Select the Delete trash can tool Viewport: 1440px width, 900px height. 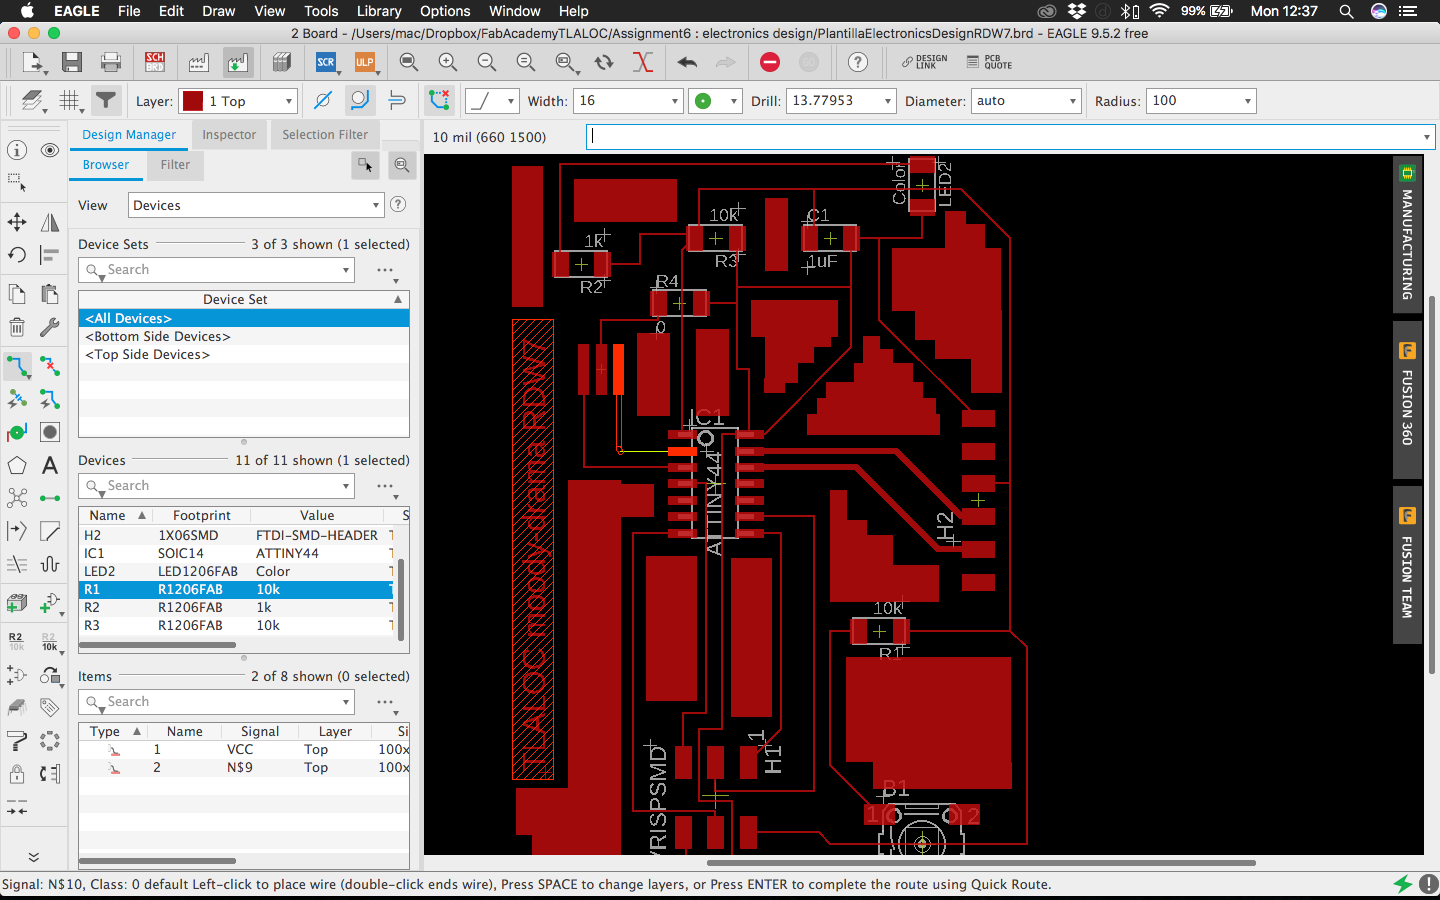(17, 327)
